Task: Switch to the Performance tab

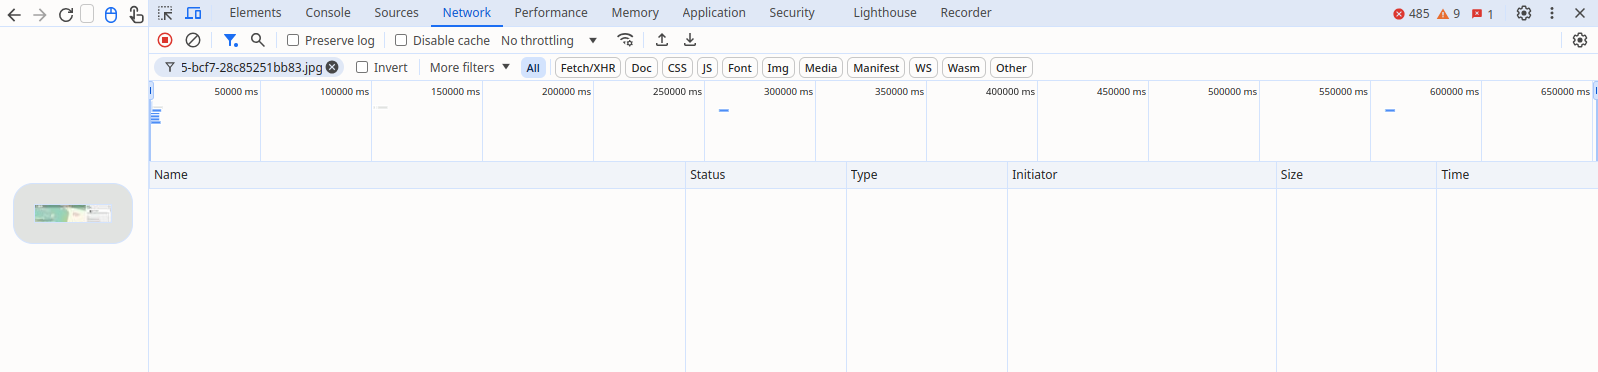Action: coord(551,13)
